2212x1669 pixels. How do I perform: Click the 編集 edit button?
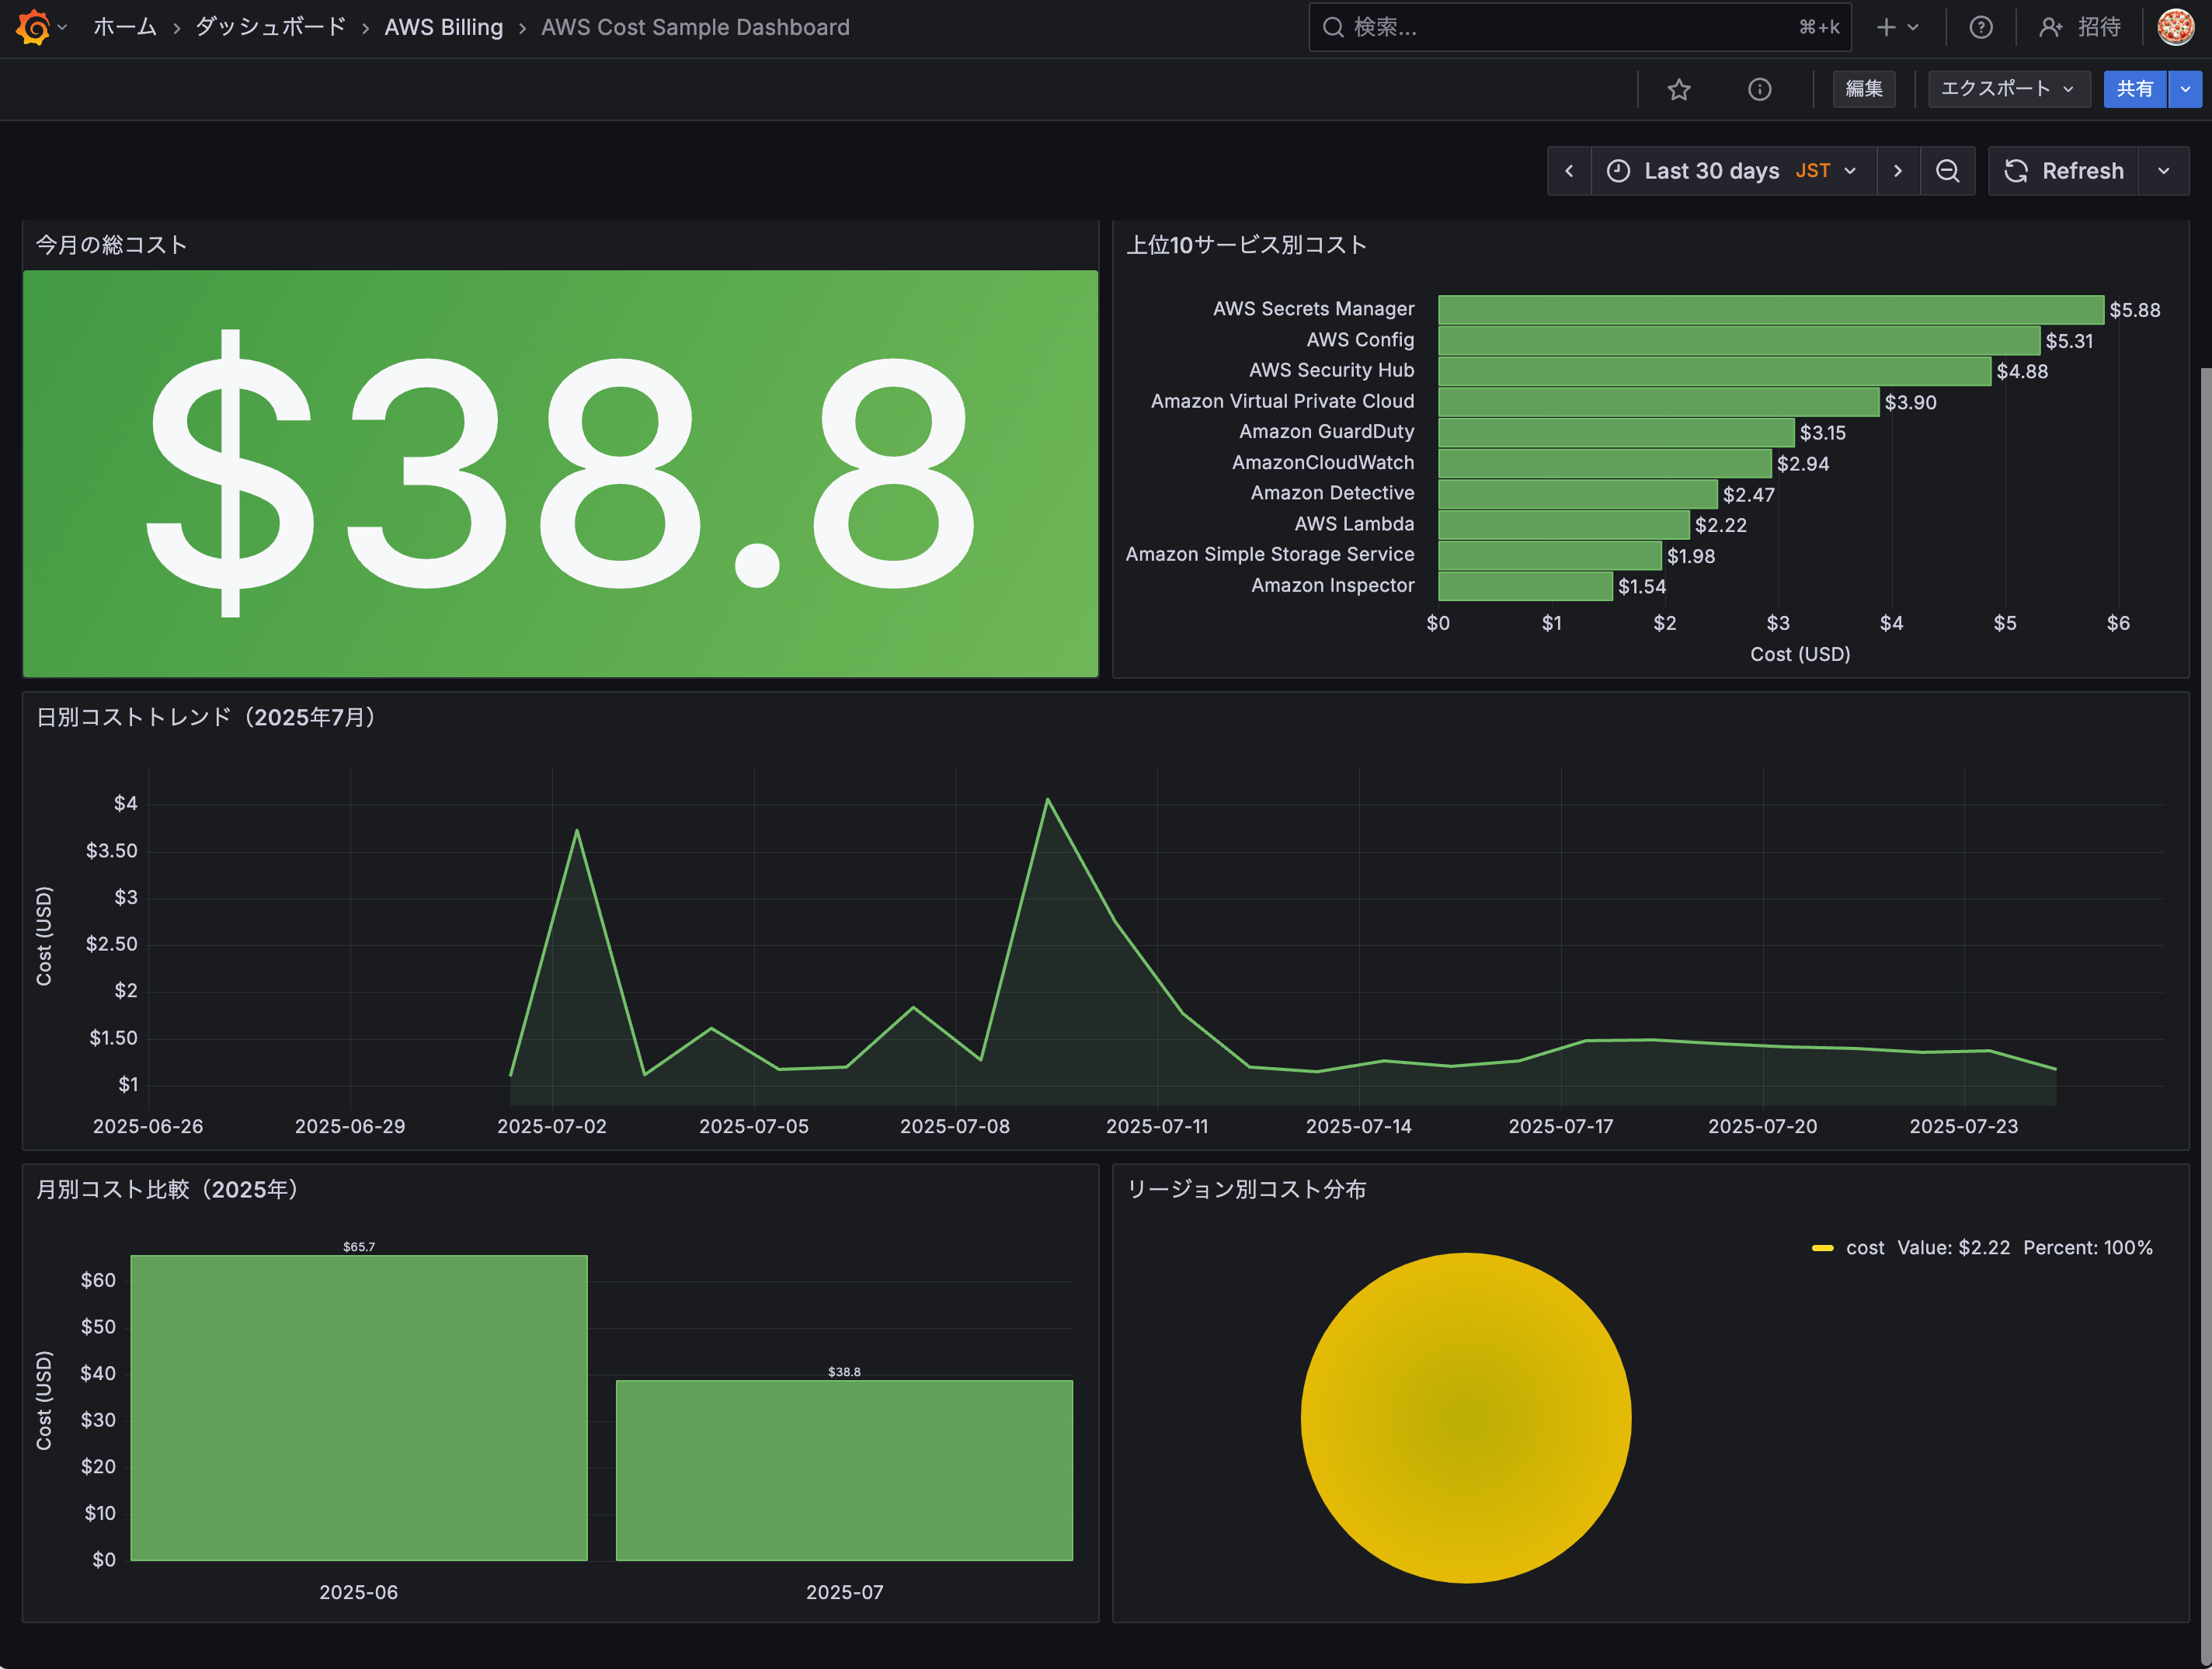tap(1863, 89)
